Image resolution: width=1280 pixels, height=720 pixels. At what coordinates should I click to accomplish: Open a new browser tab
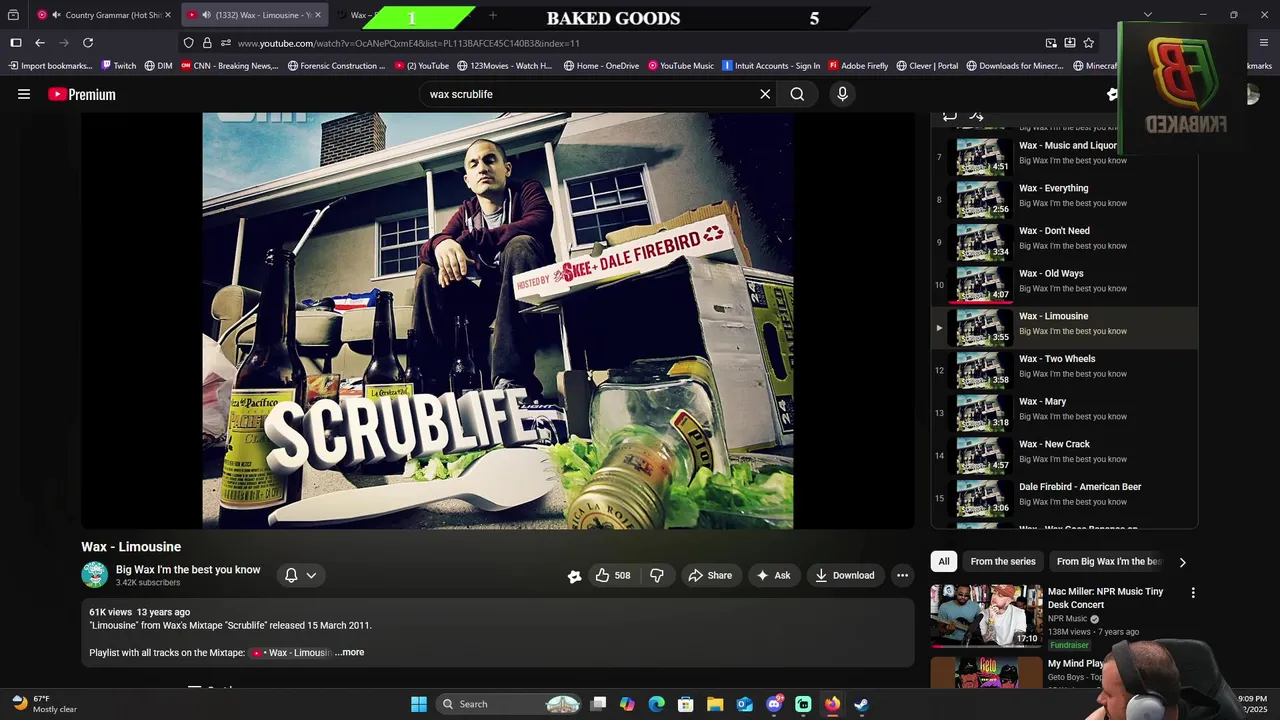tap(493, 15)
